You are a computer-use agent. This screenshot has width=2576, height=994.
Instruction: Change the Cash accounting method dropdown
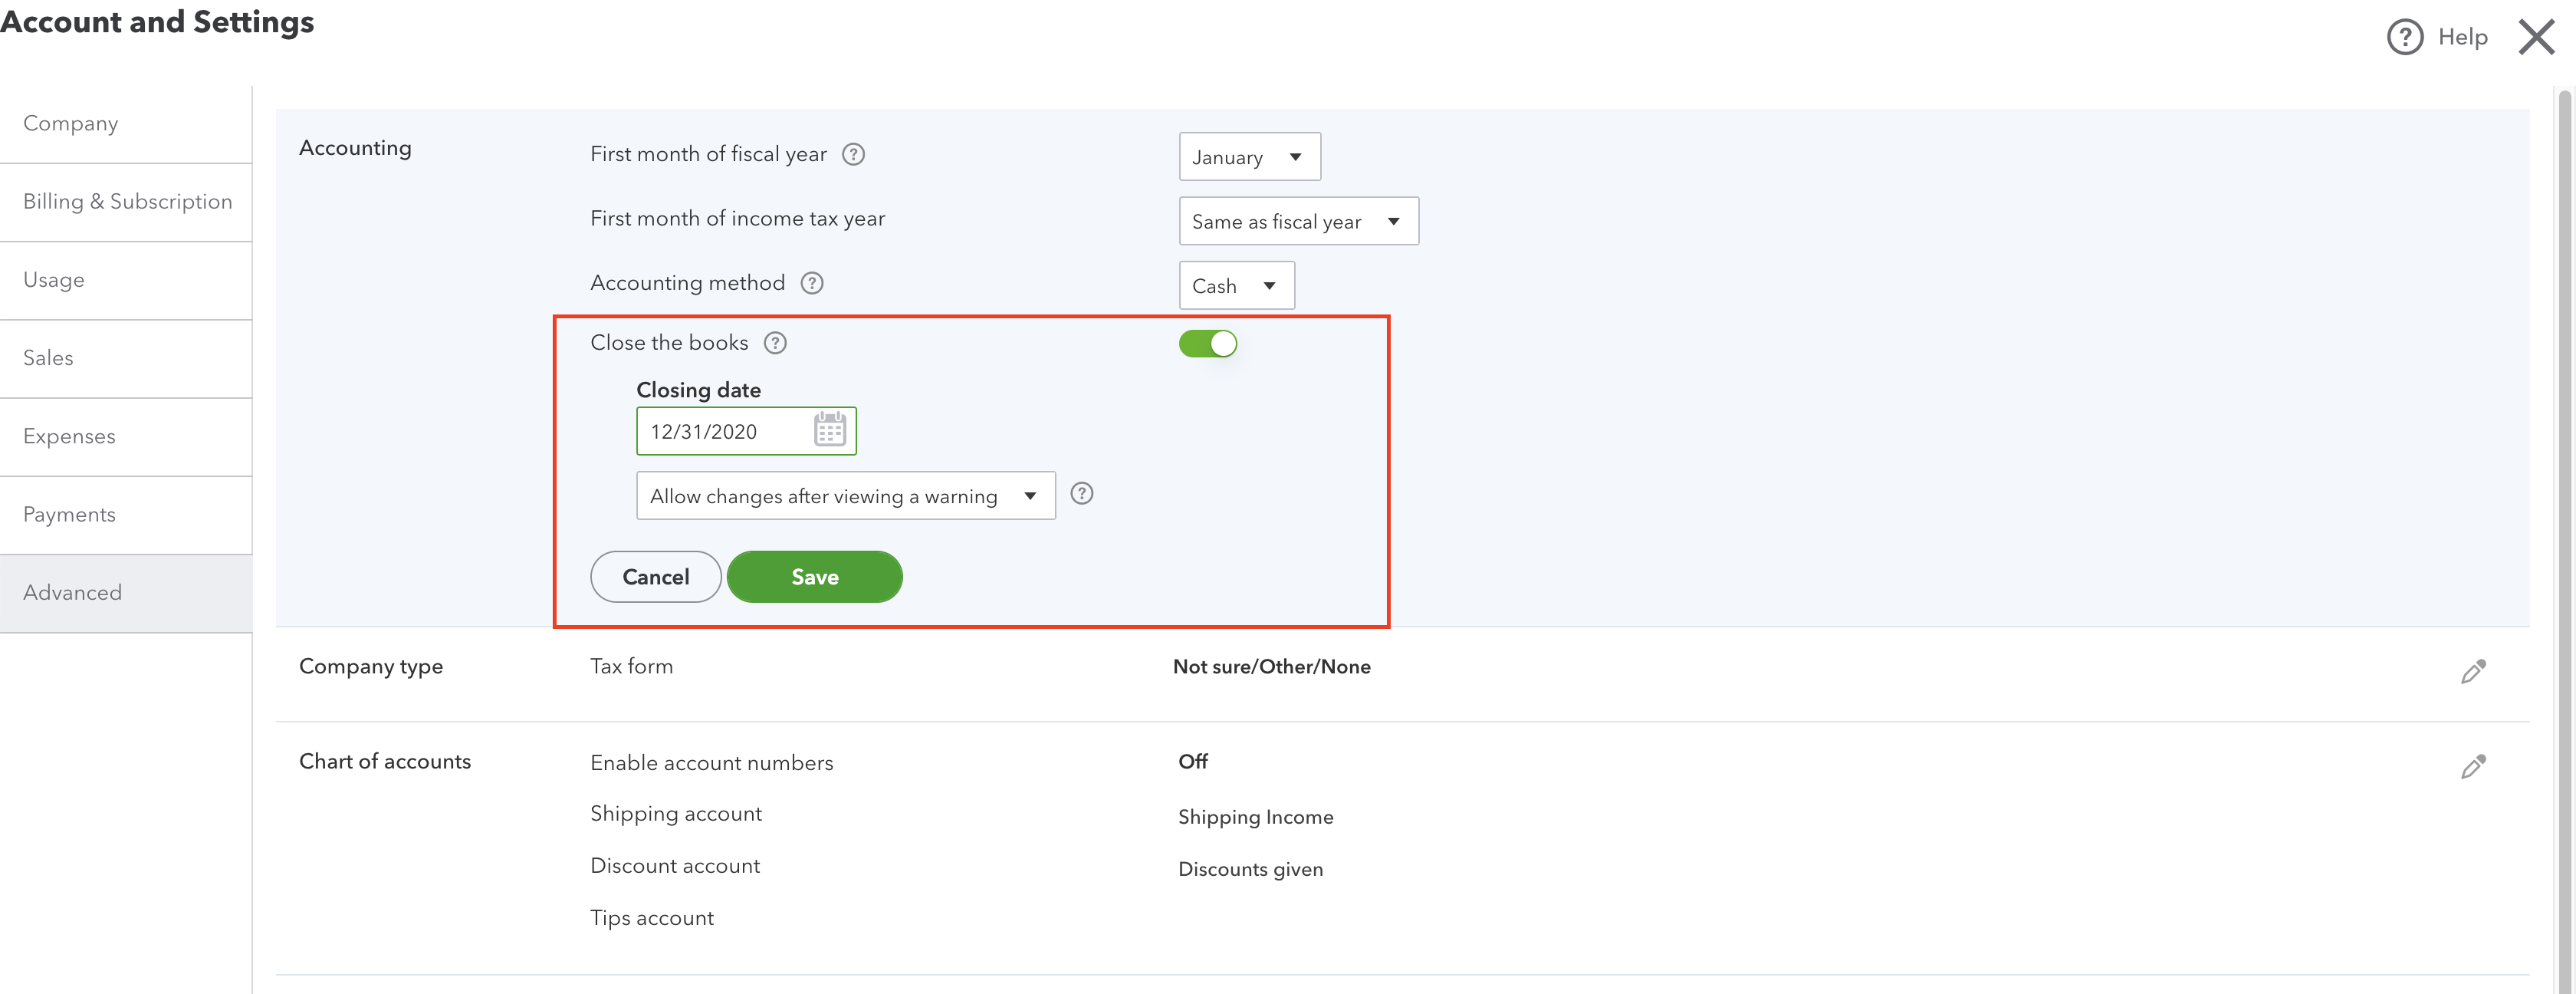point(1236,285)
